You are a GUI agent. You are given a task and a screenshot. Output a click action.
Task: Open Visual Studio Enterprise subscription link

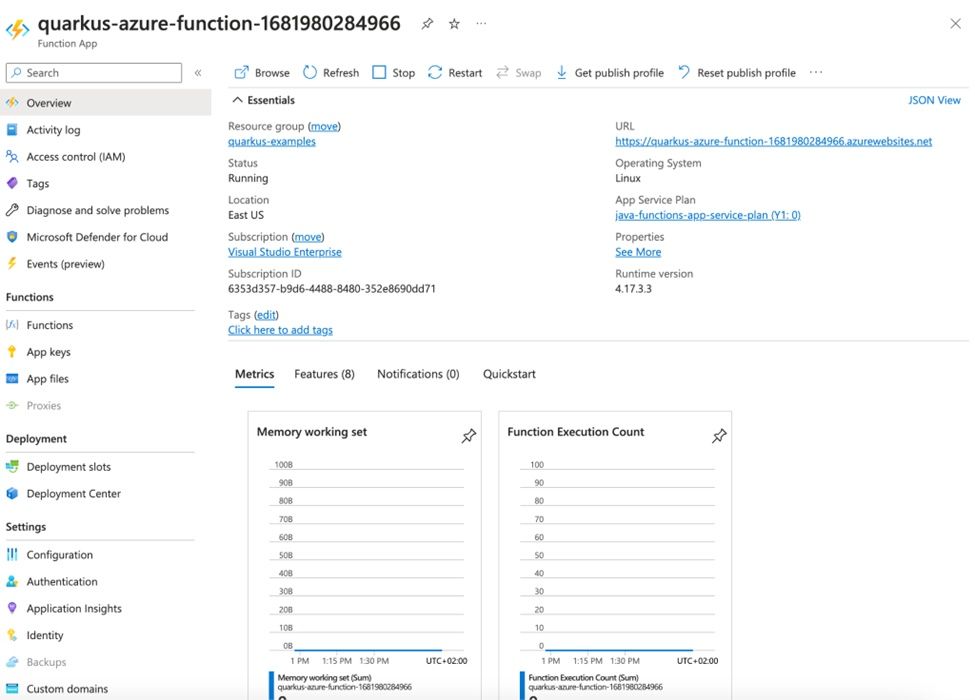285,252
